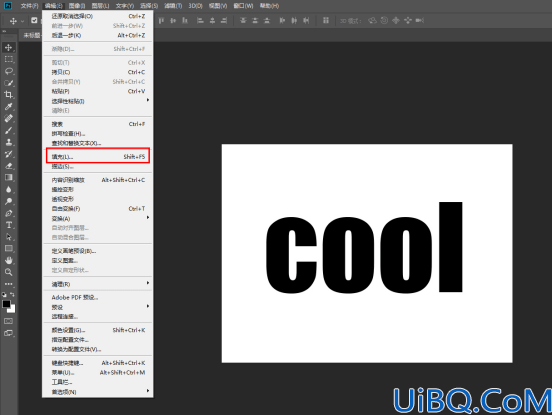
Task: Open the 文件(F) menu
Action: tap(30, 6)
